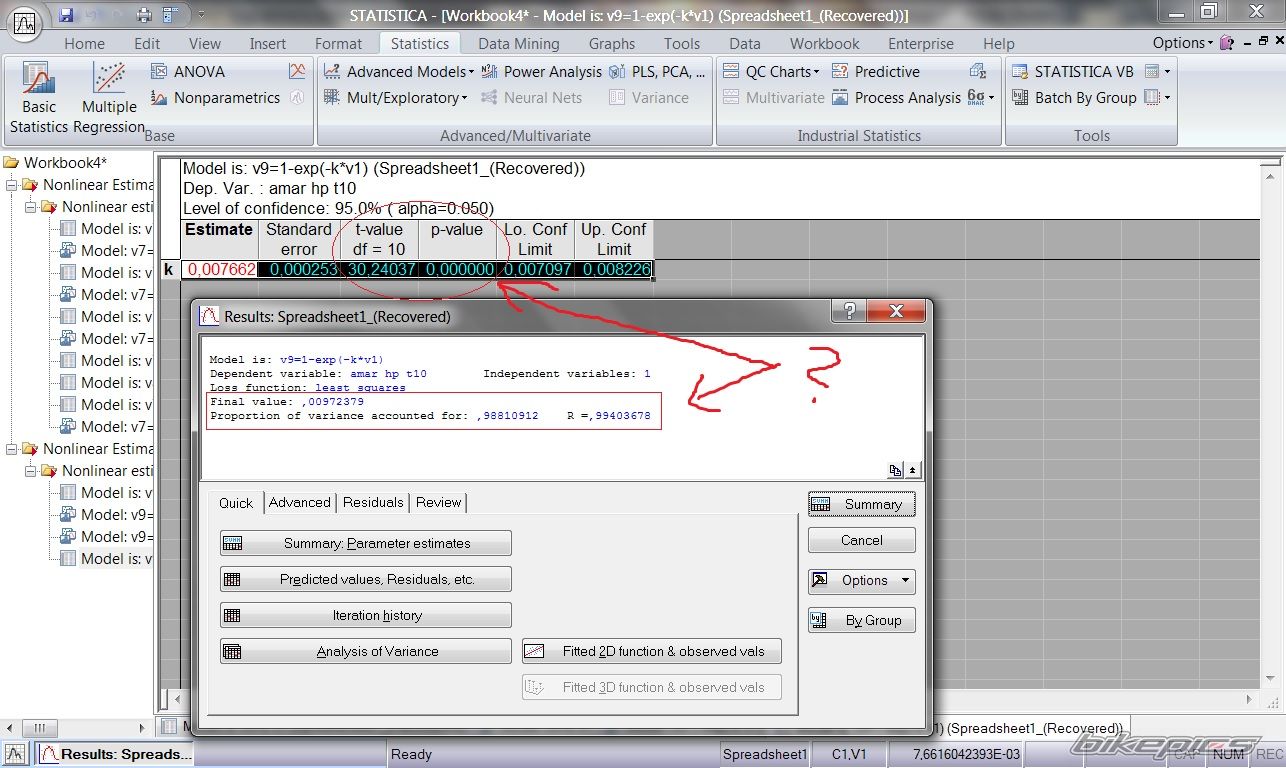Image resolution: width=1286 pixels, height=768 pixels.
Task: Select the k estimate cell value
Action: click(x=220, y=270)
